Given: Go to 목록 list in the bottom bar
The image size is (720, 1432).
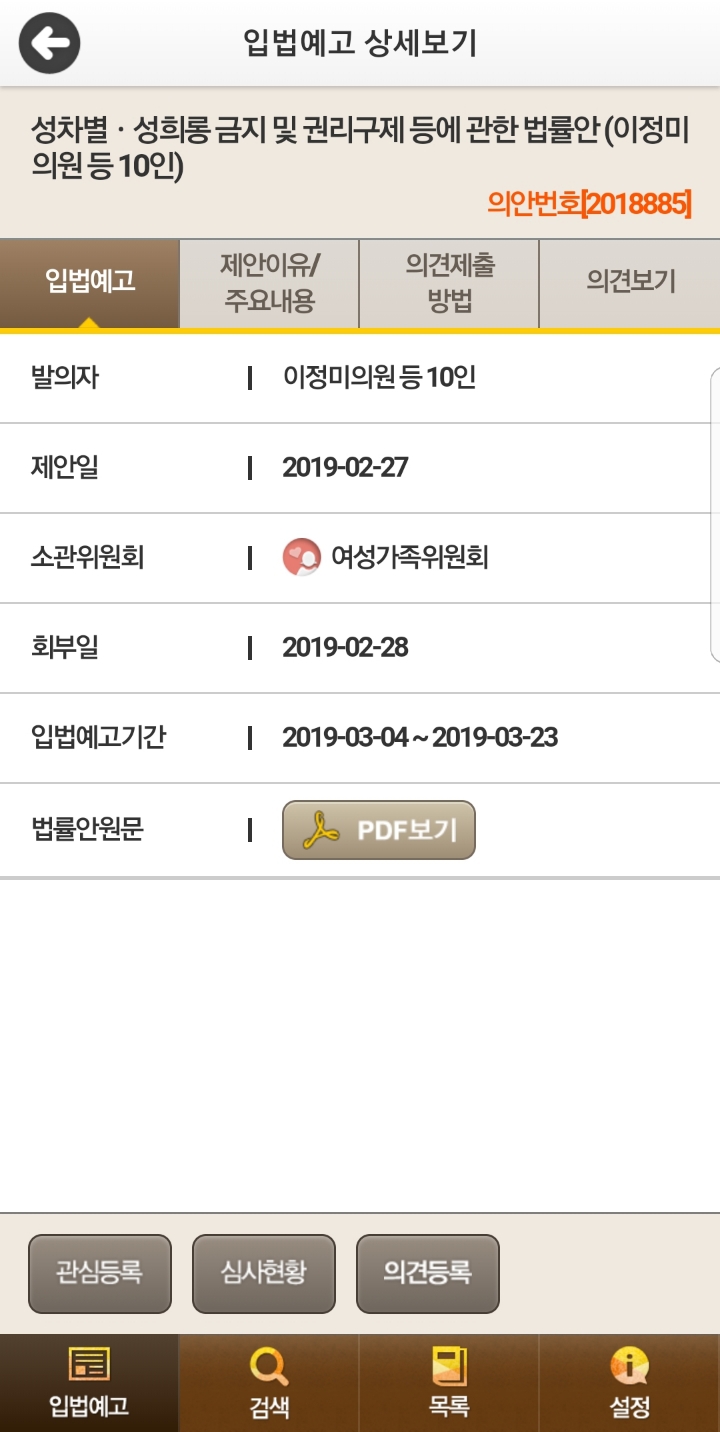Looking at the screenshot, I should [449, 1383].
